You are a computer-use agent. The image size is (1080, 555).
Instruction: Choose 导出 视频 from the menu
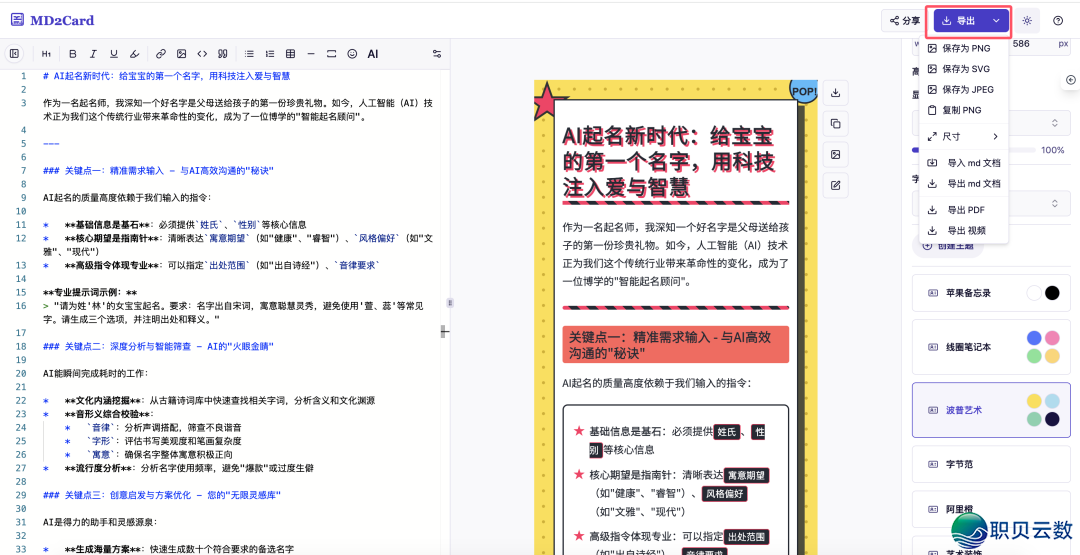pyautogui.click(x=964, y=231)
